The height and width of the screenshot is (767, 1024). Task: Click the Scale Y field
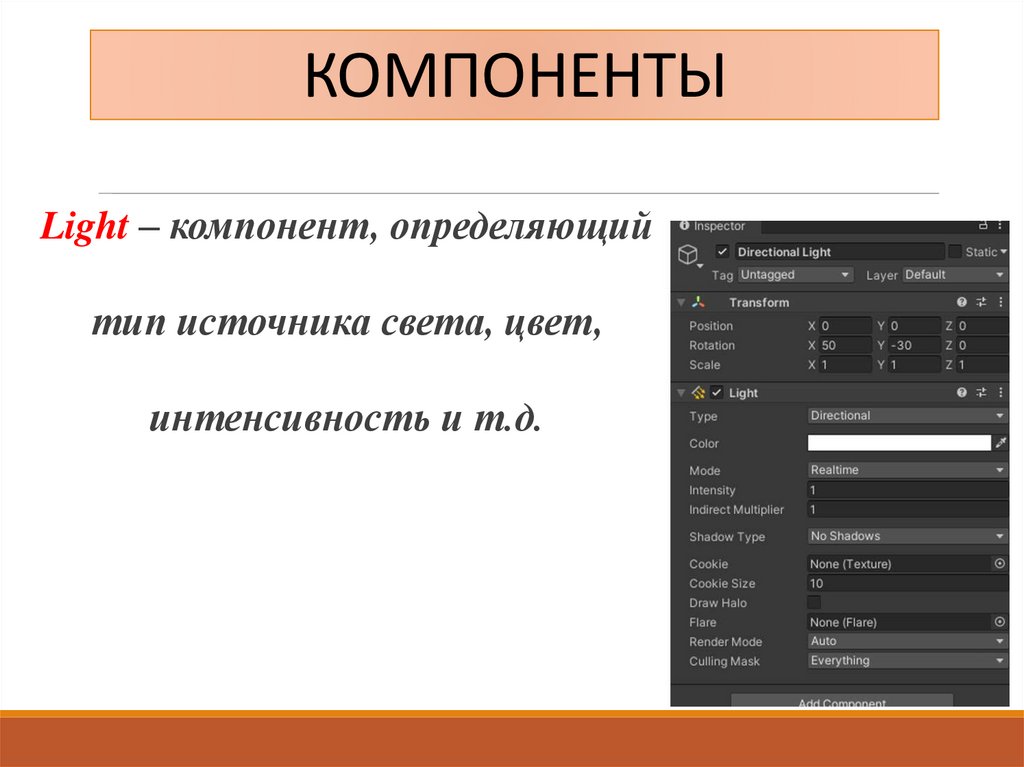click(x=914, y=365)
